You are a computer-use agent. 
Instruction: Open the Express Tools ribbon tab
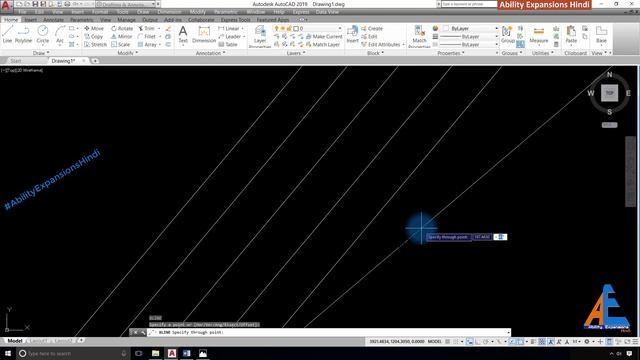[x=236, y=20]
